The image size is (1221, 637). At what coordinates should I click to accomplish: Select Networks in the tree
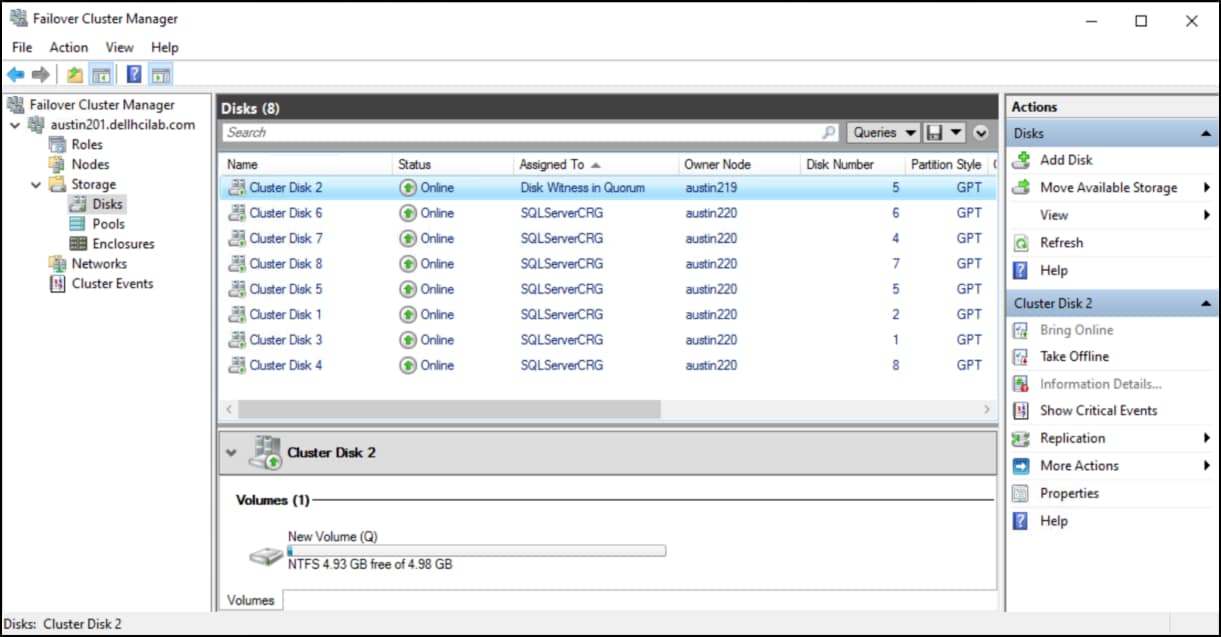(x=99, y=264)
